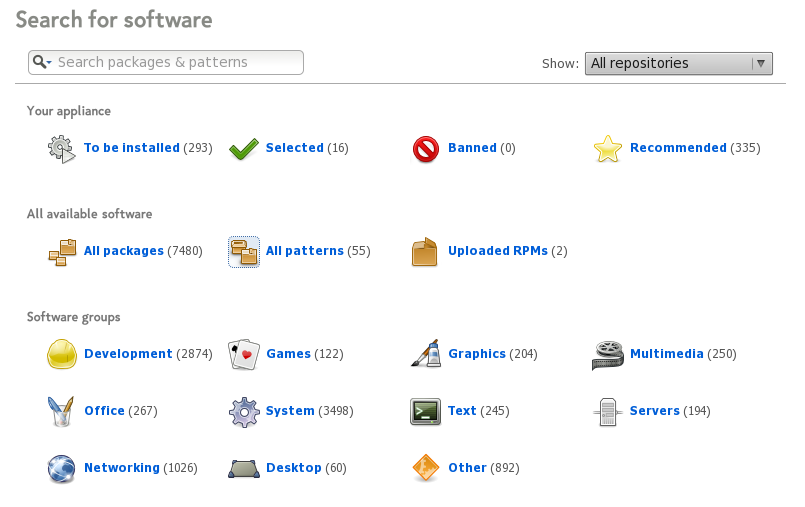
Task: Open the All packages link
Action: tap(124, 251)
